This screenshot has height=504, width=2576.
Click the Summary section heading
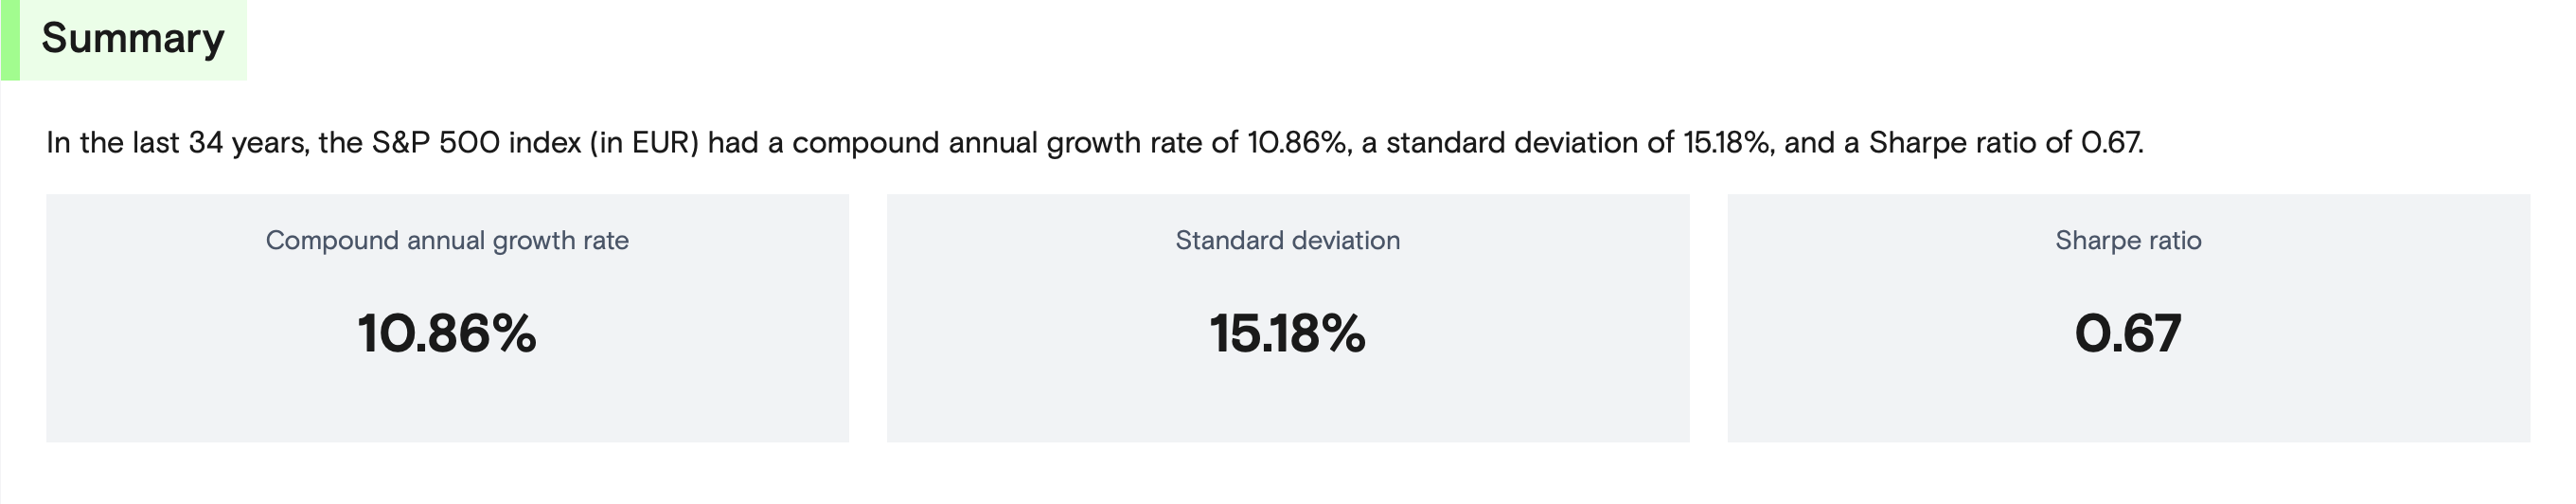coord(132,38)
